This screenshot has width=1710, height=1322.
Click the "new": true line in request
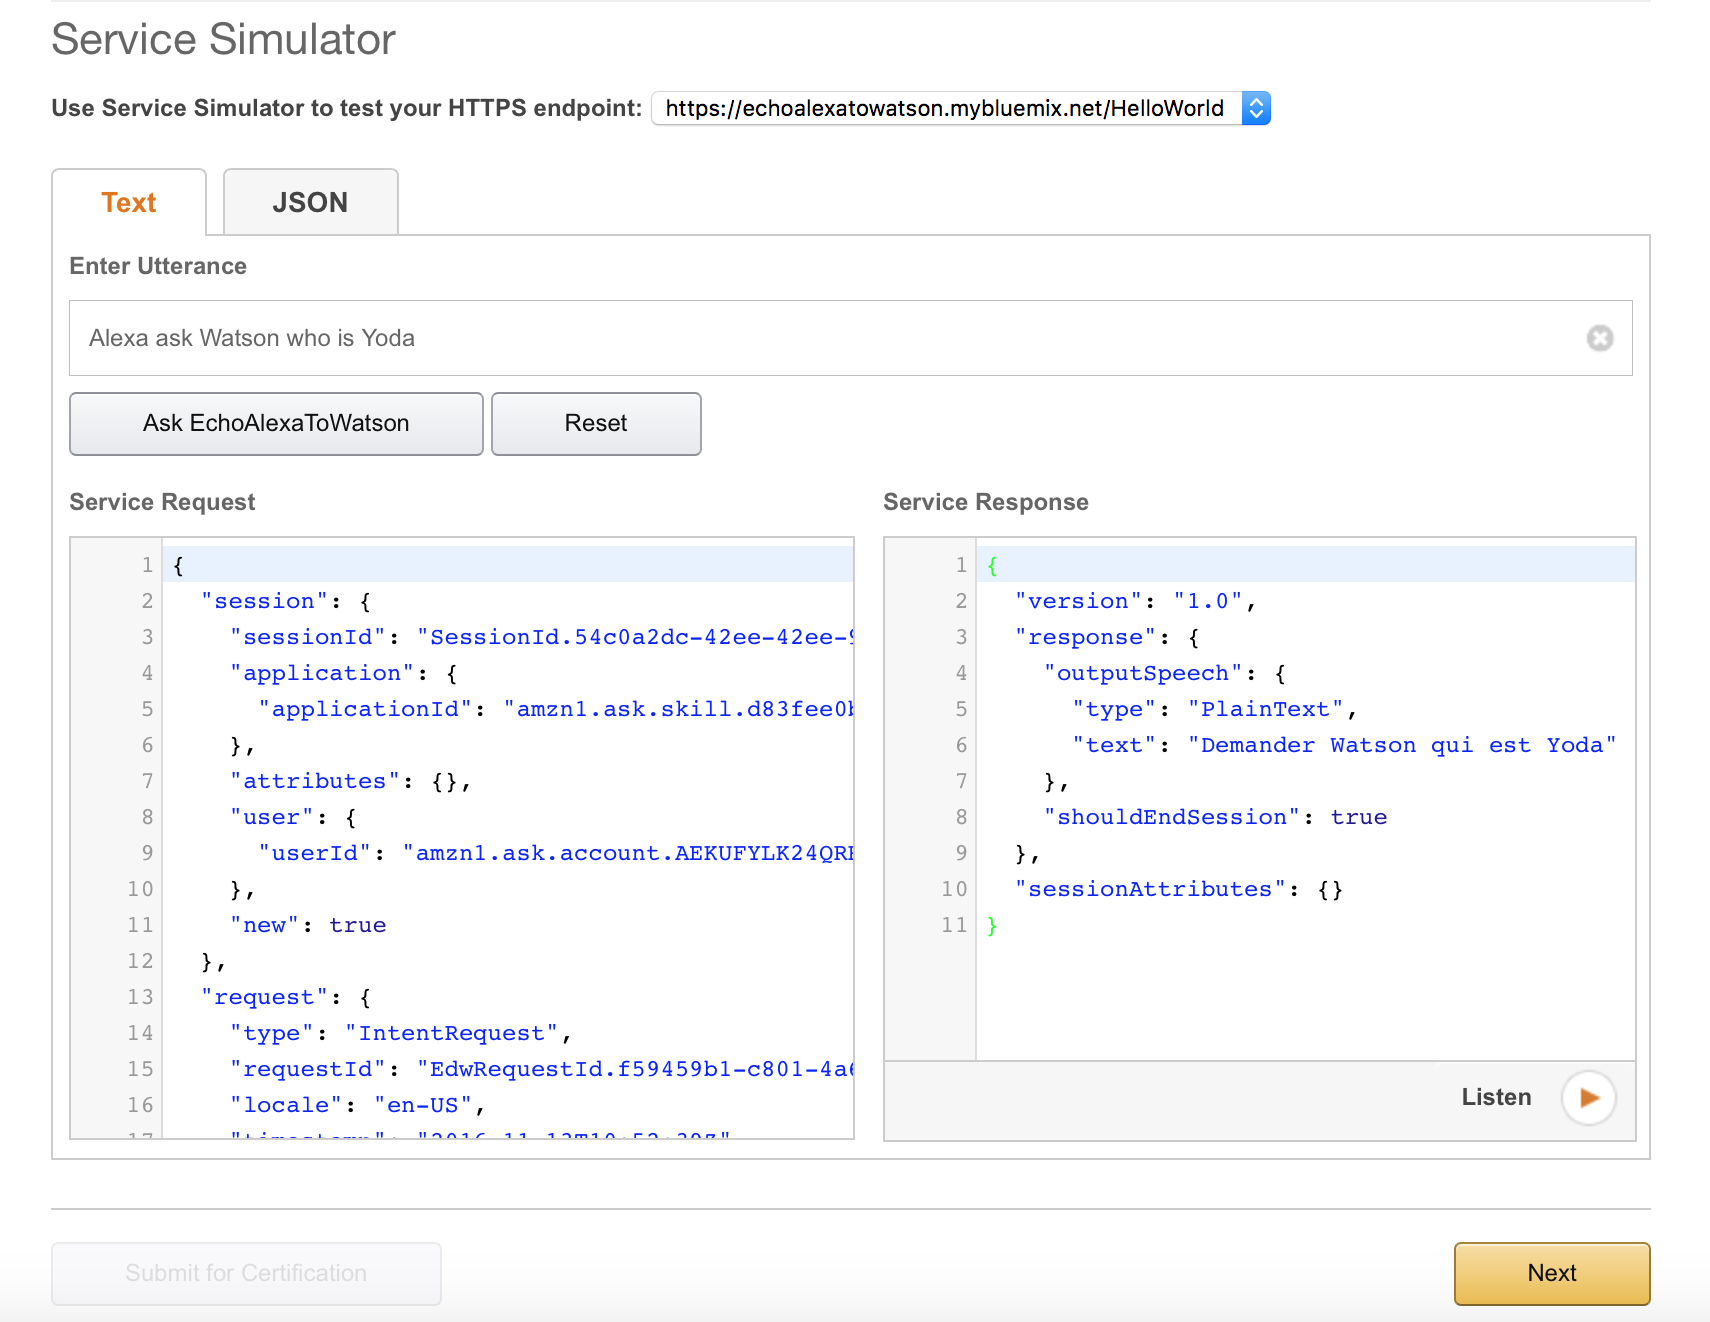point(308,925)
